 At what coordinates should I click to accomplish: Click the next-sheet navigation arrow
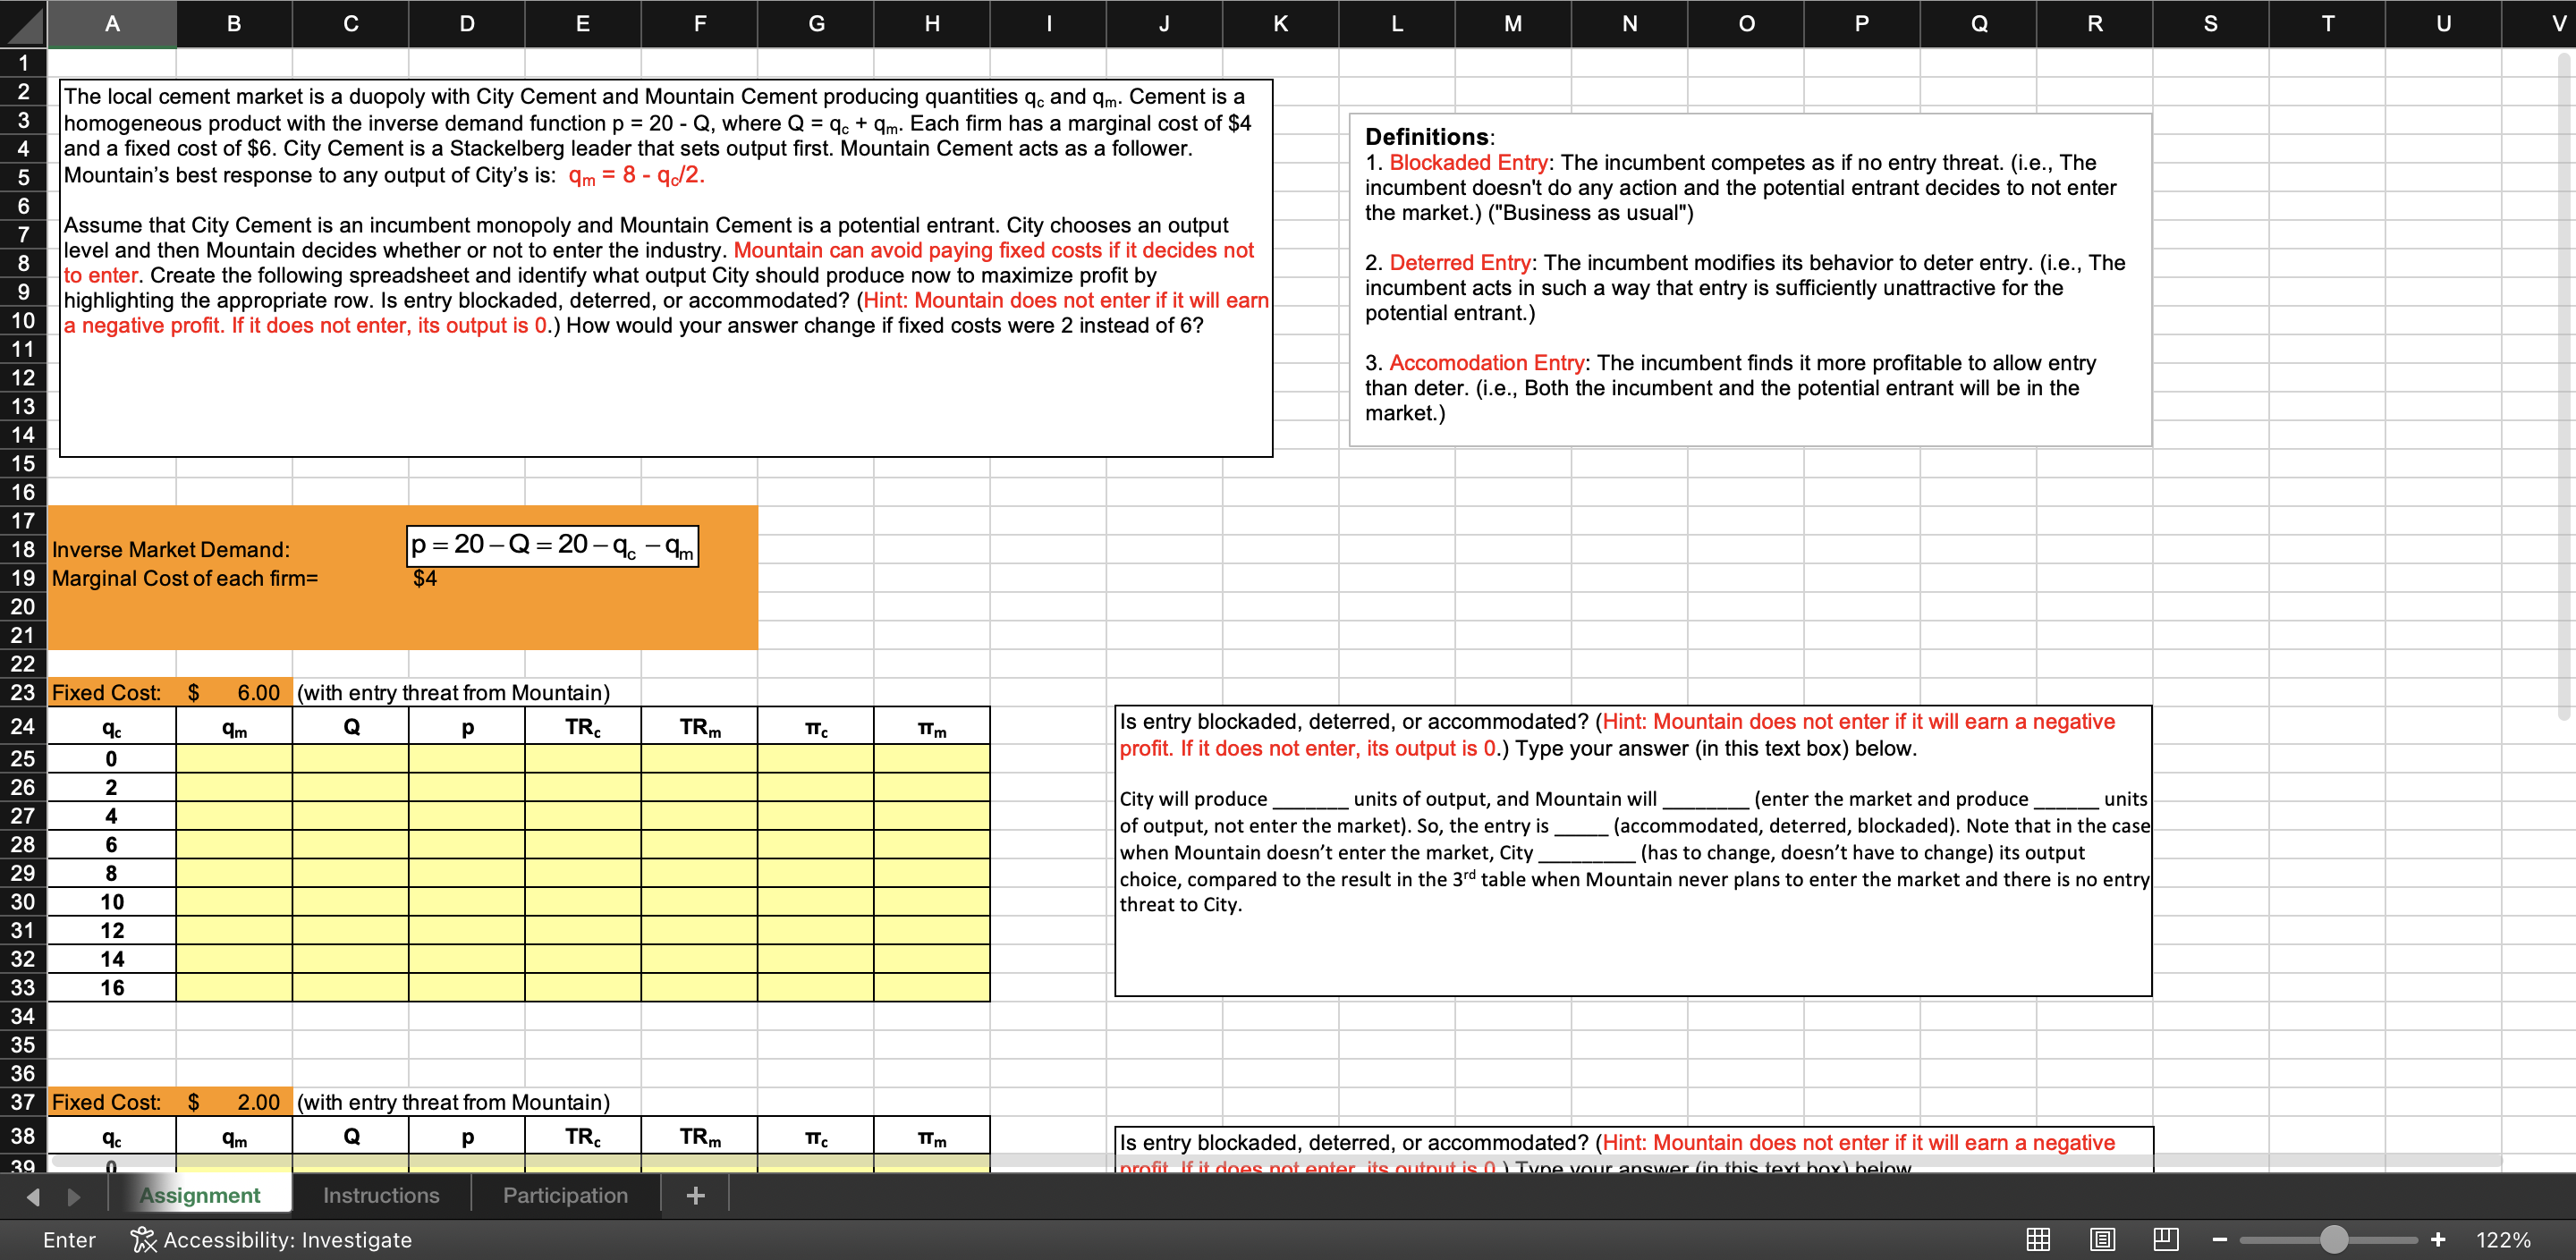(72, 1194)
